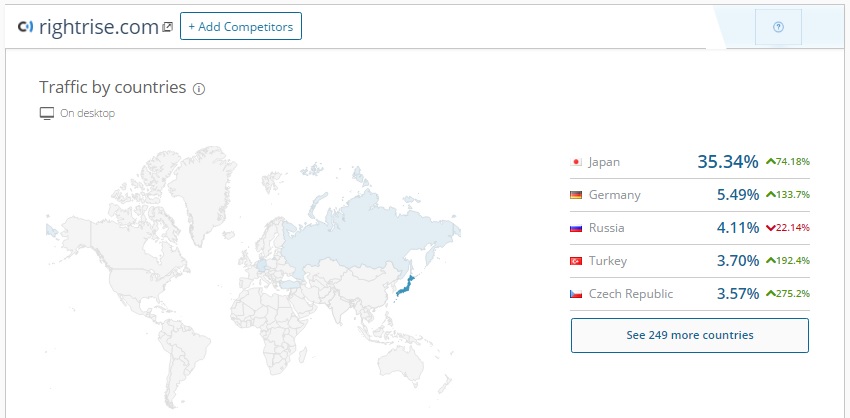This screenshot has height=418, width=850.
Task: Click Turkey's 3.70% traffic share
Action: pyautogui.click(x=738, y=261)
